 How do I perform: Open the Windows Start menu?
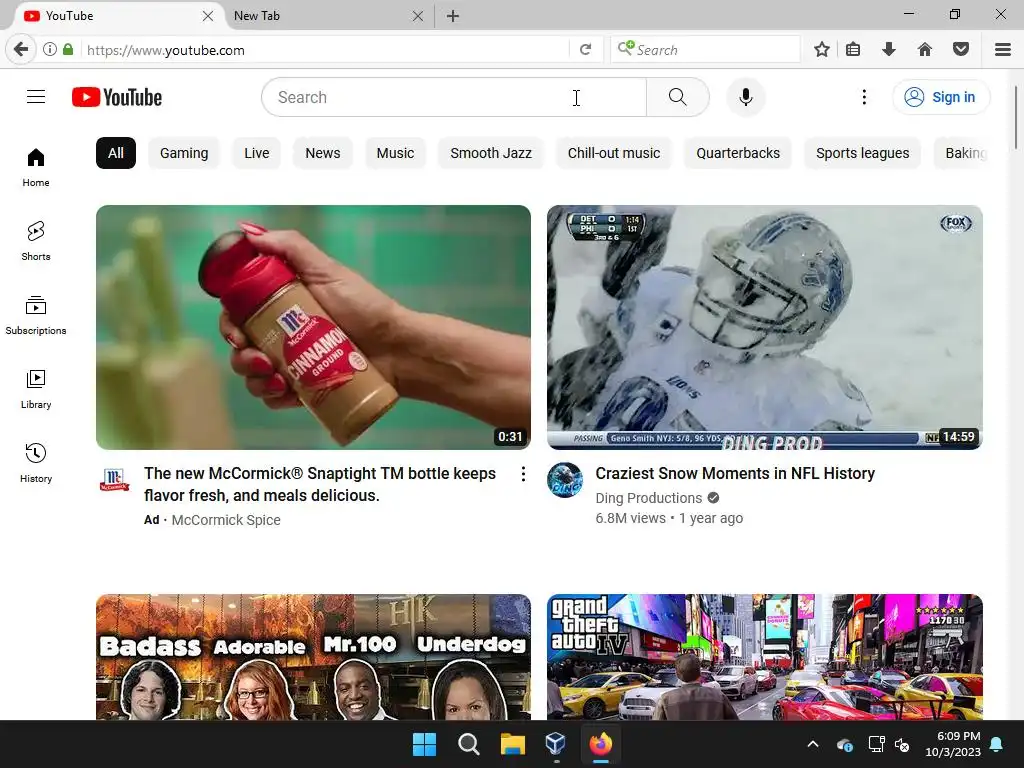pos(424,744)
